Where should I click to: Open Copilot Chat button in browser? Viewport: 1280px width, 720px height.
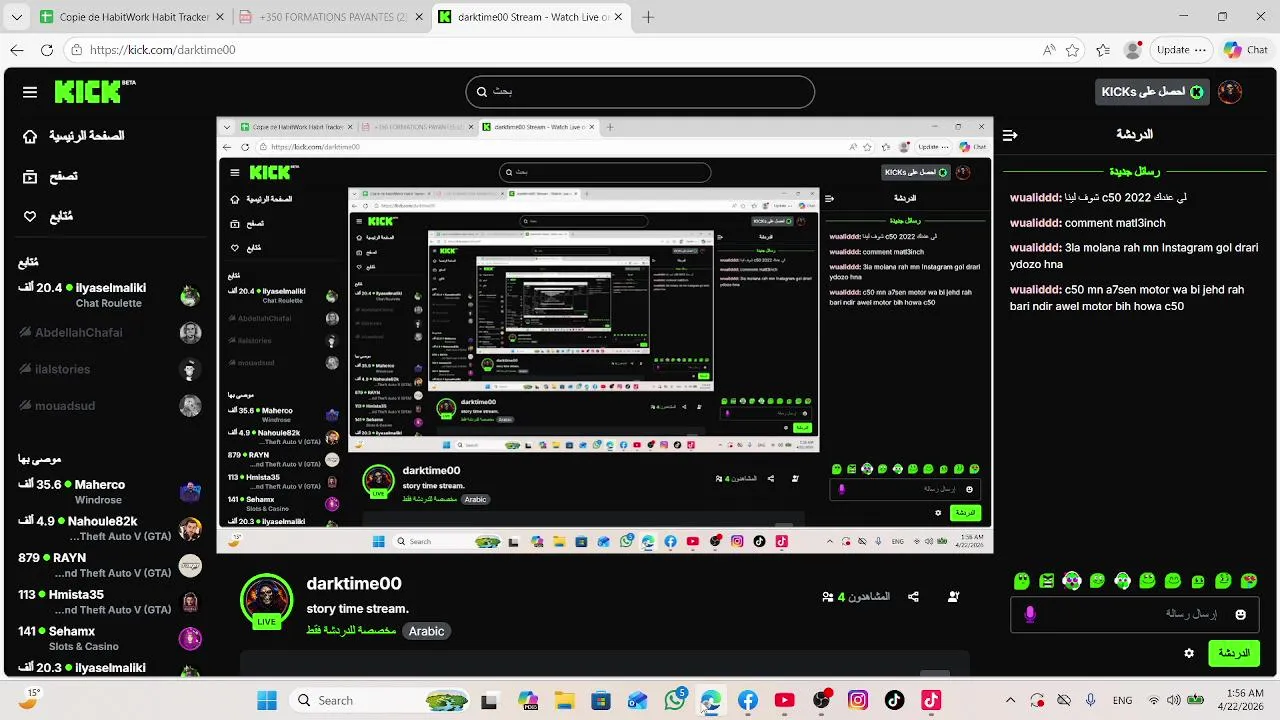pyautogui.click(x=1246, y=50)
